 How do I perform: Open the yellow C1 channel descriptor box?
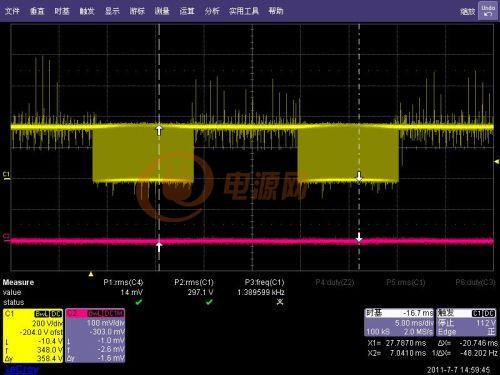click(x=33, y=336)
